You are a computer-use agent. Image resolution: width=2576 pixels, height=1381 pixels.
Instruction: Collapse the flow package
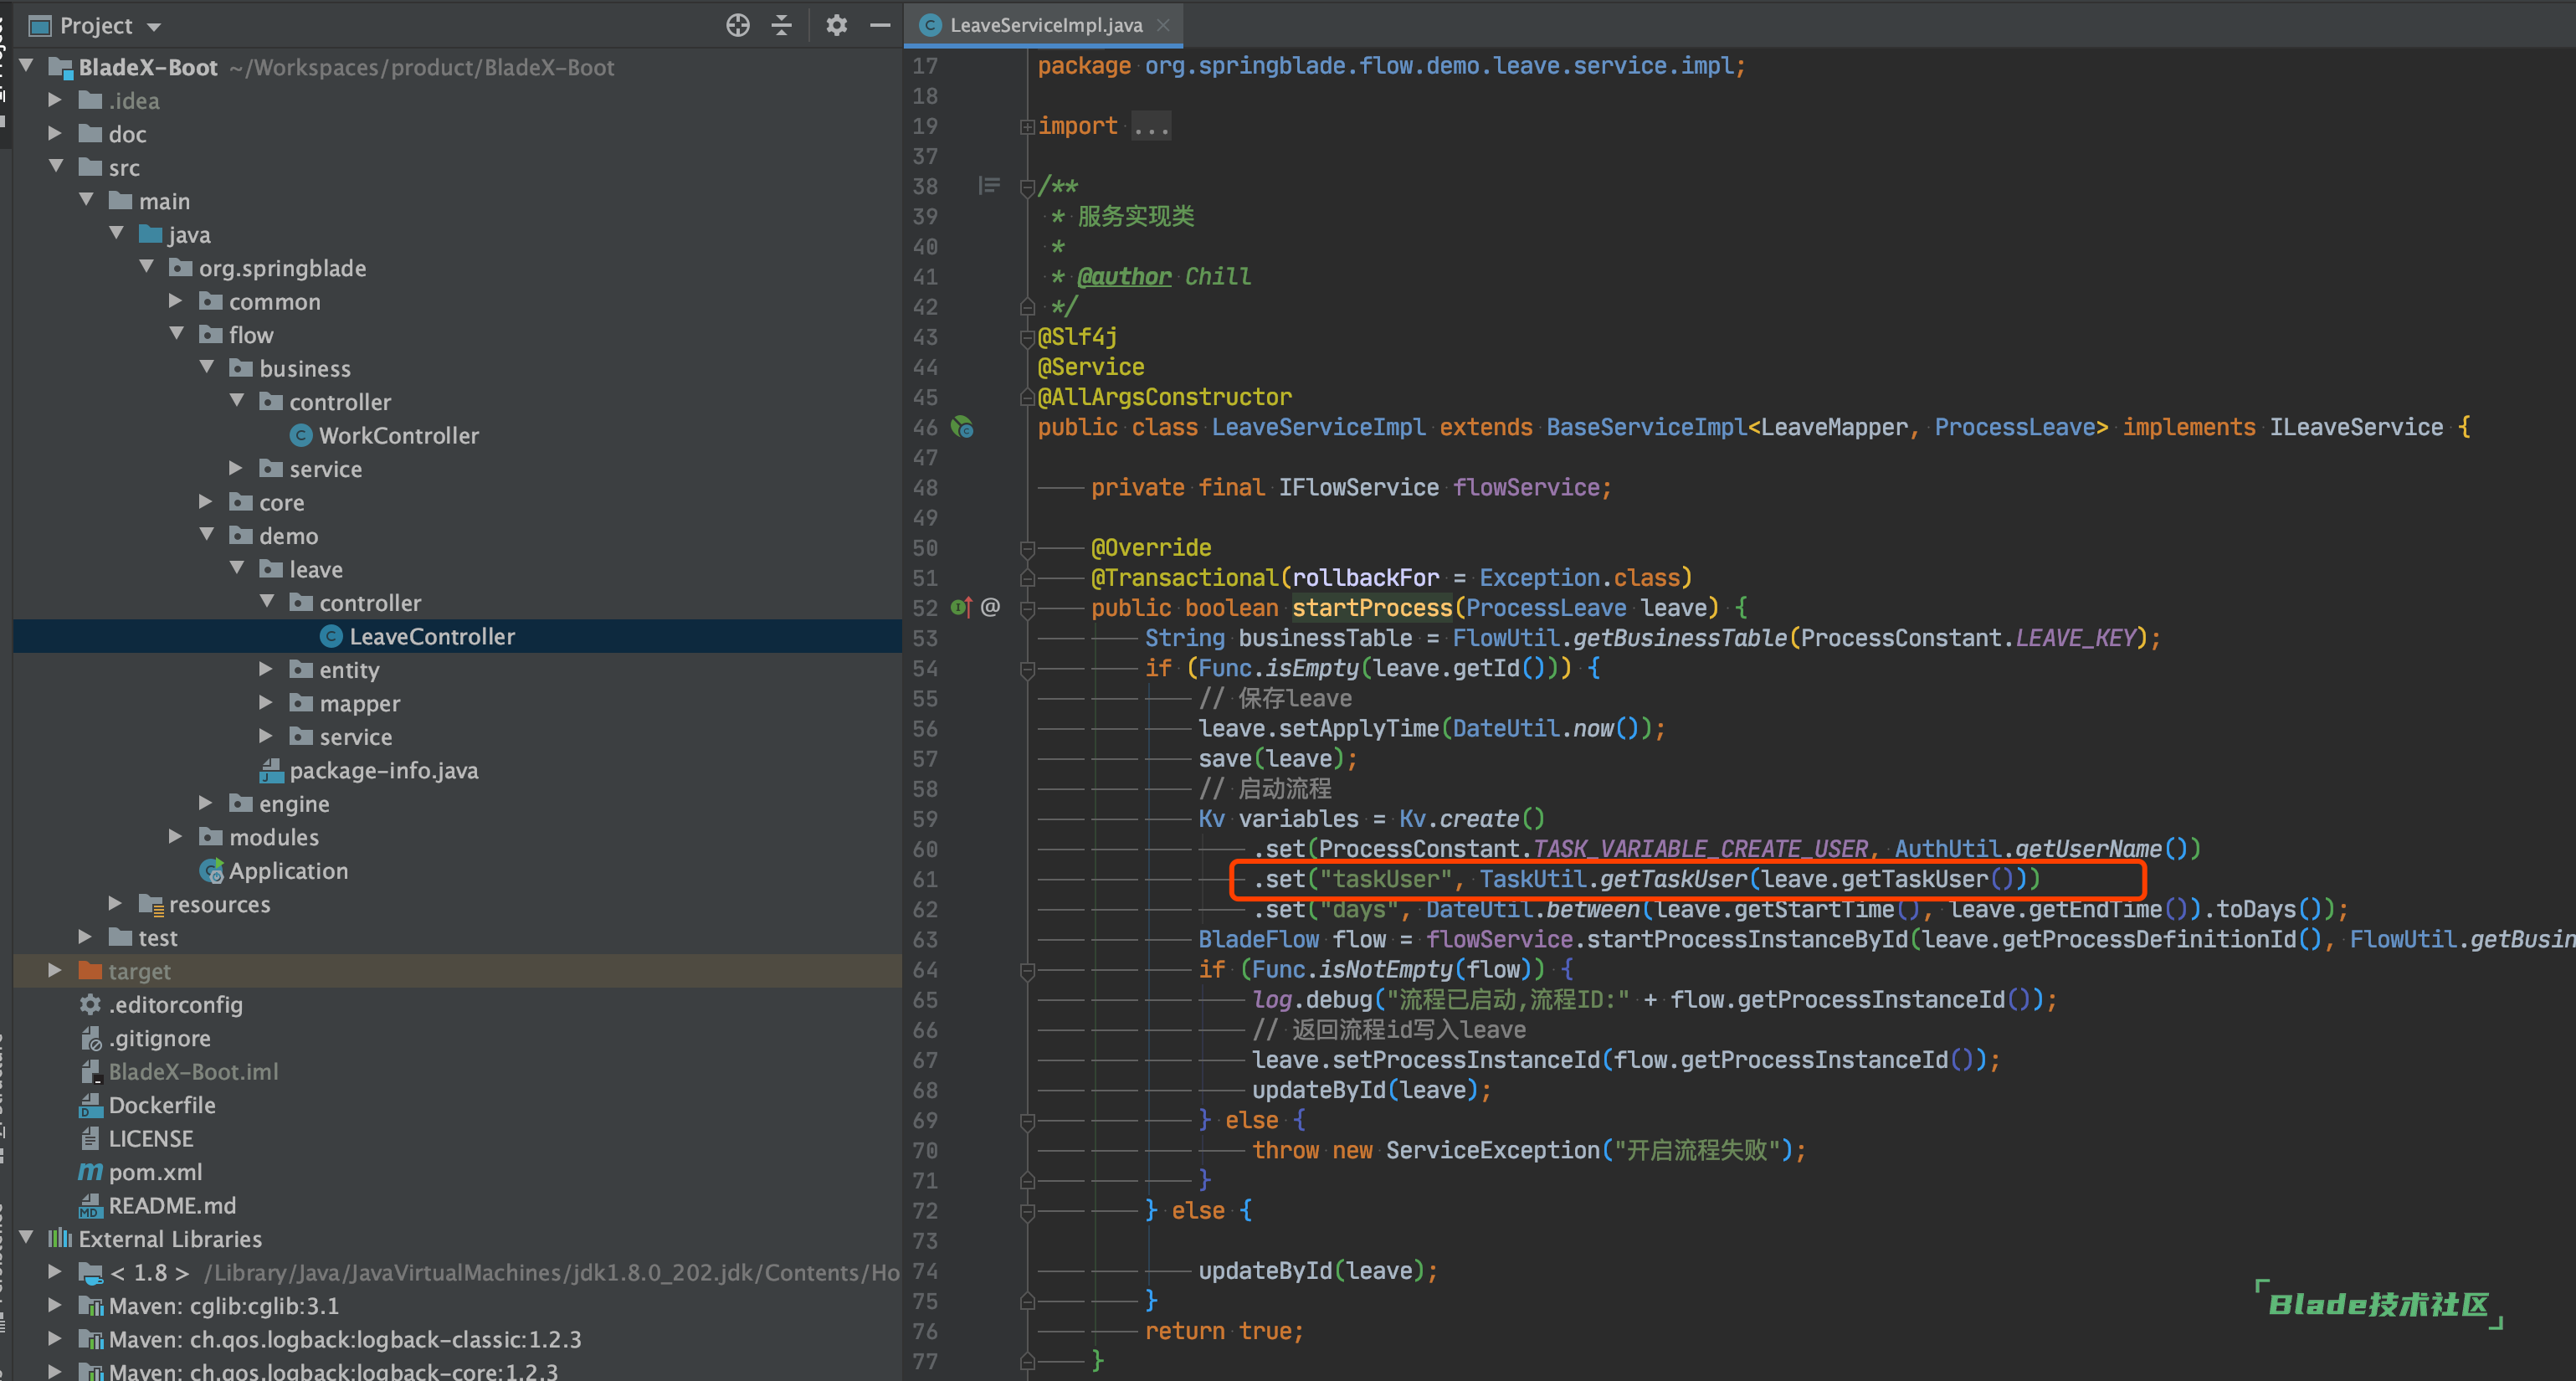point(176,334)
